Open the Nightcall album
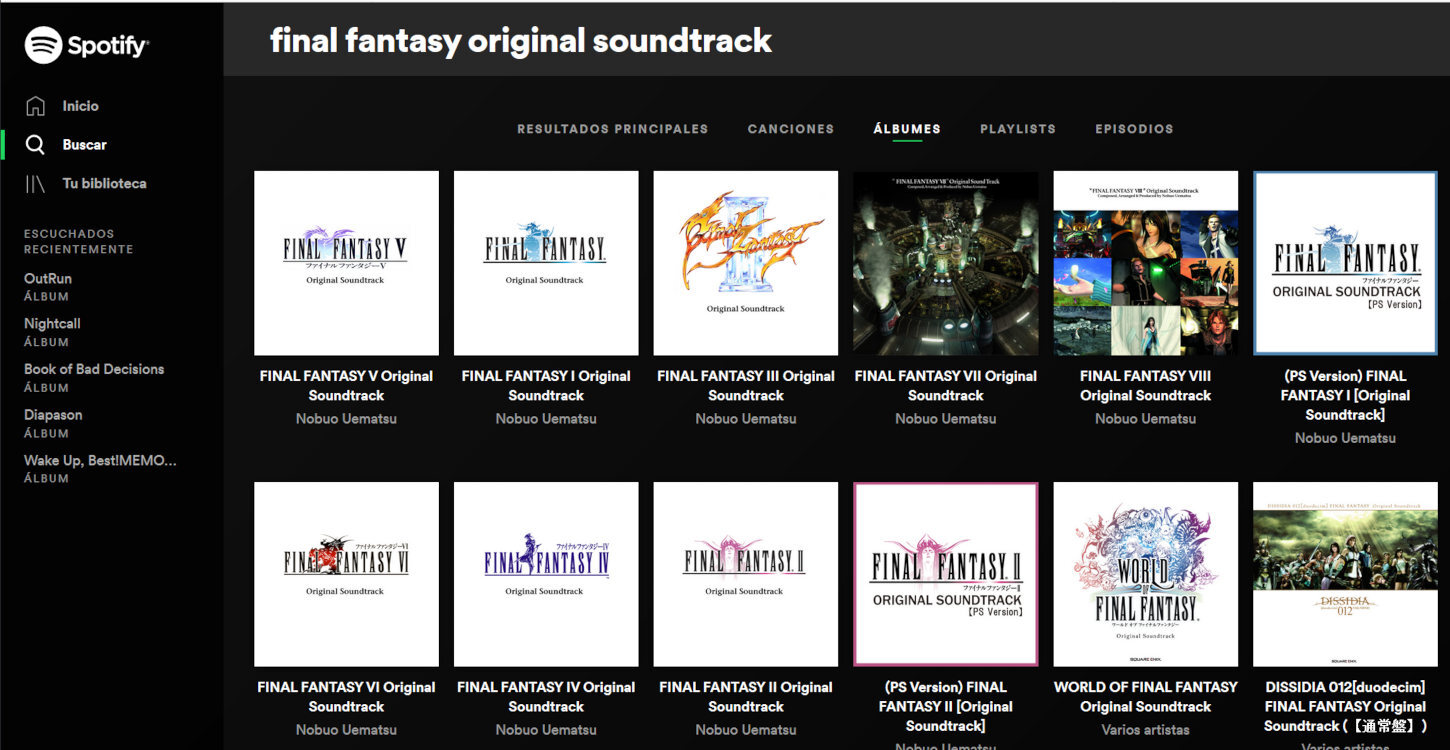 (52, 323)
